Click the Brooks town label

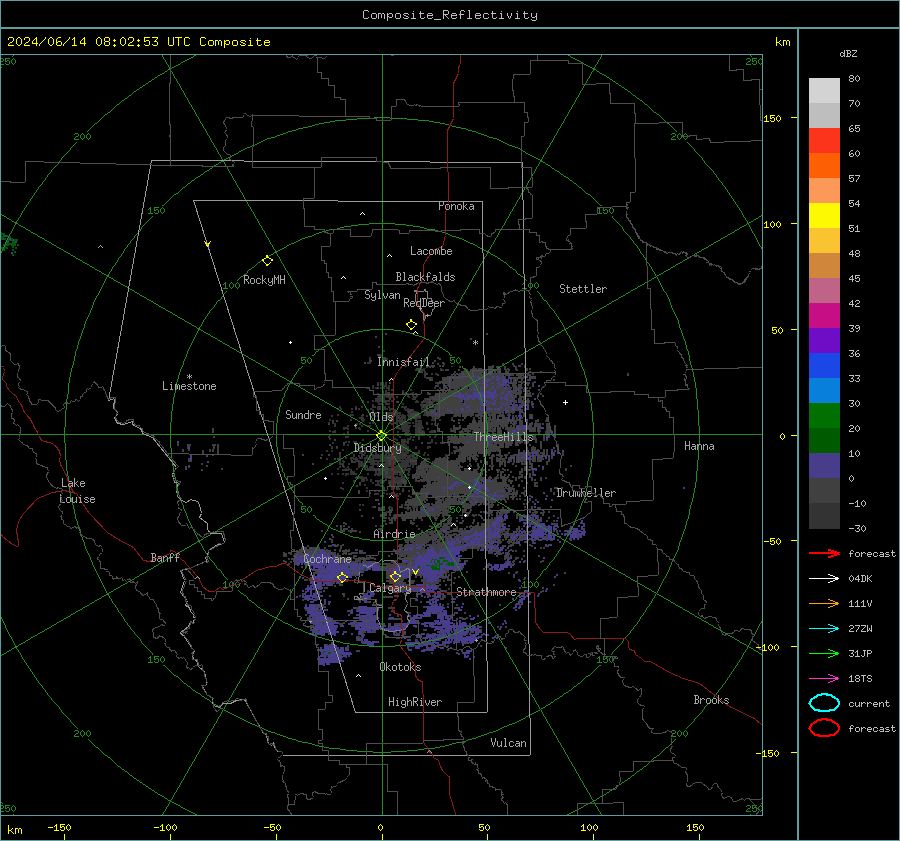711,700
